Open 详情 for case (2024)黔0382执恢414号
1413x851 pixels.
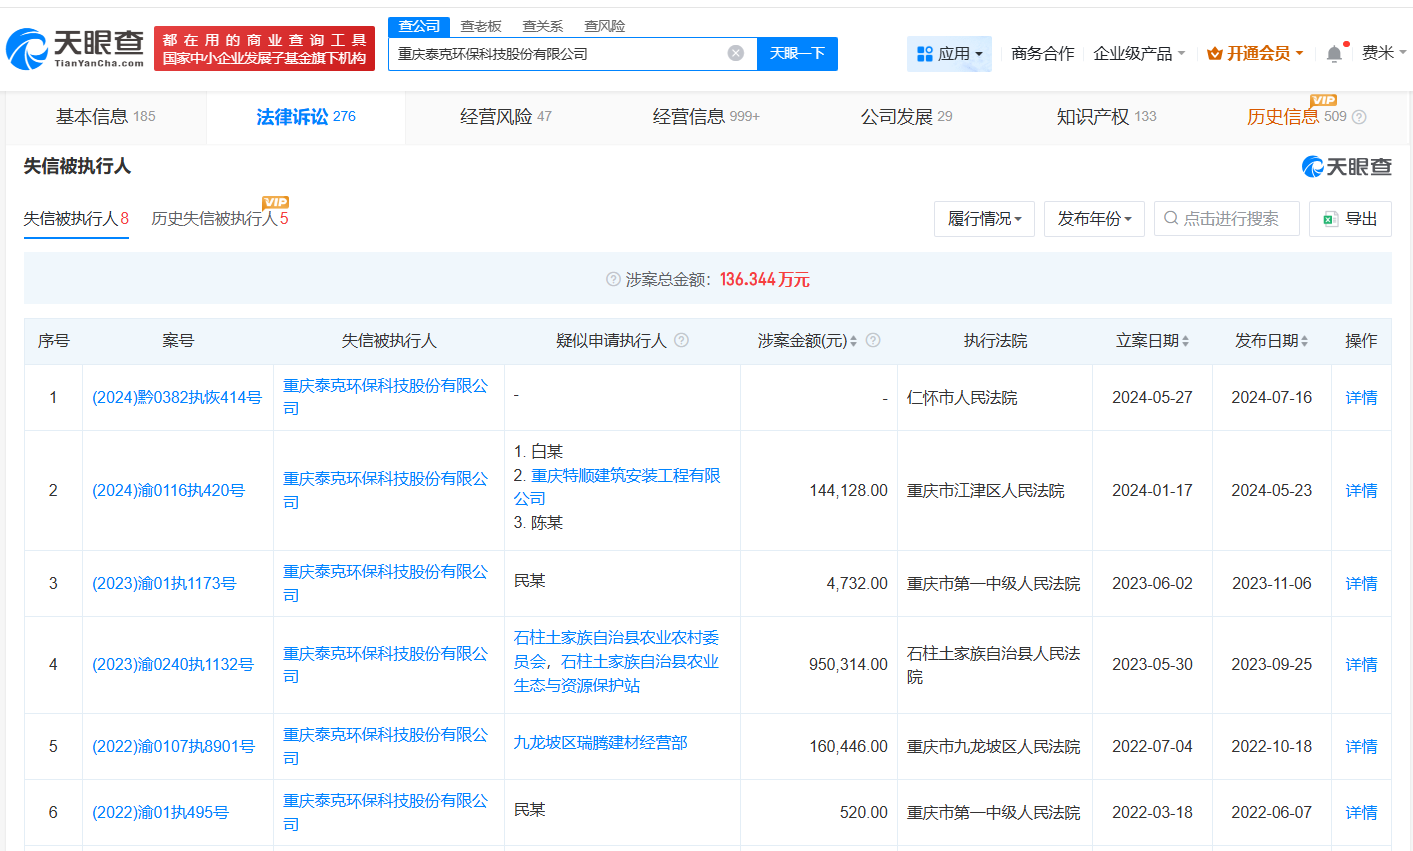pos(1361,397)
